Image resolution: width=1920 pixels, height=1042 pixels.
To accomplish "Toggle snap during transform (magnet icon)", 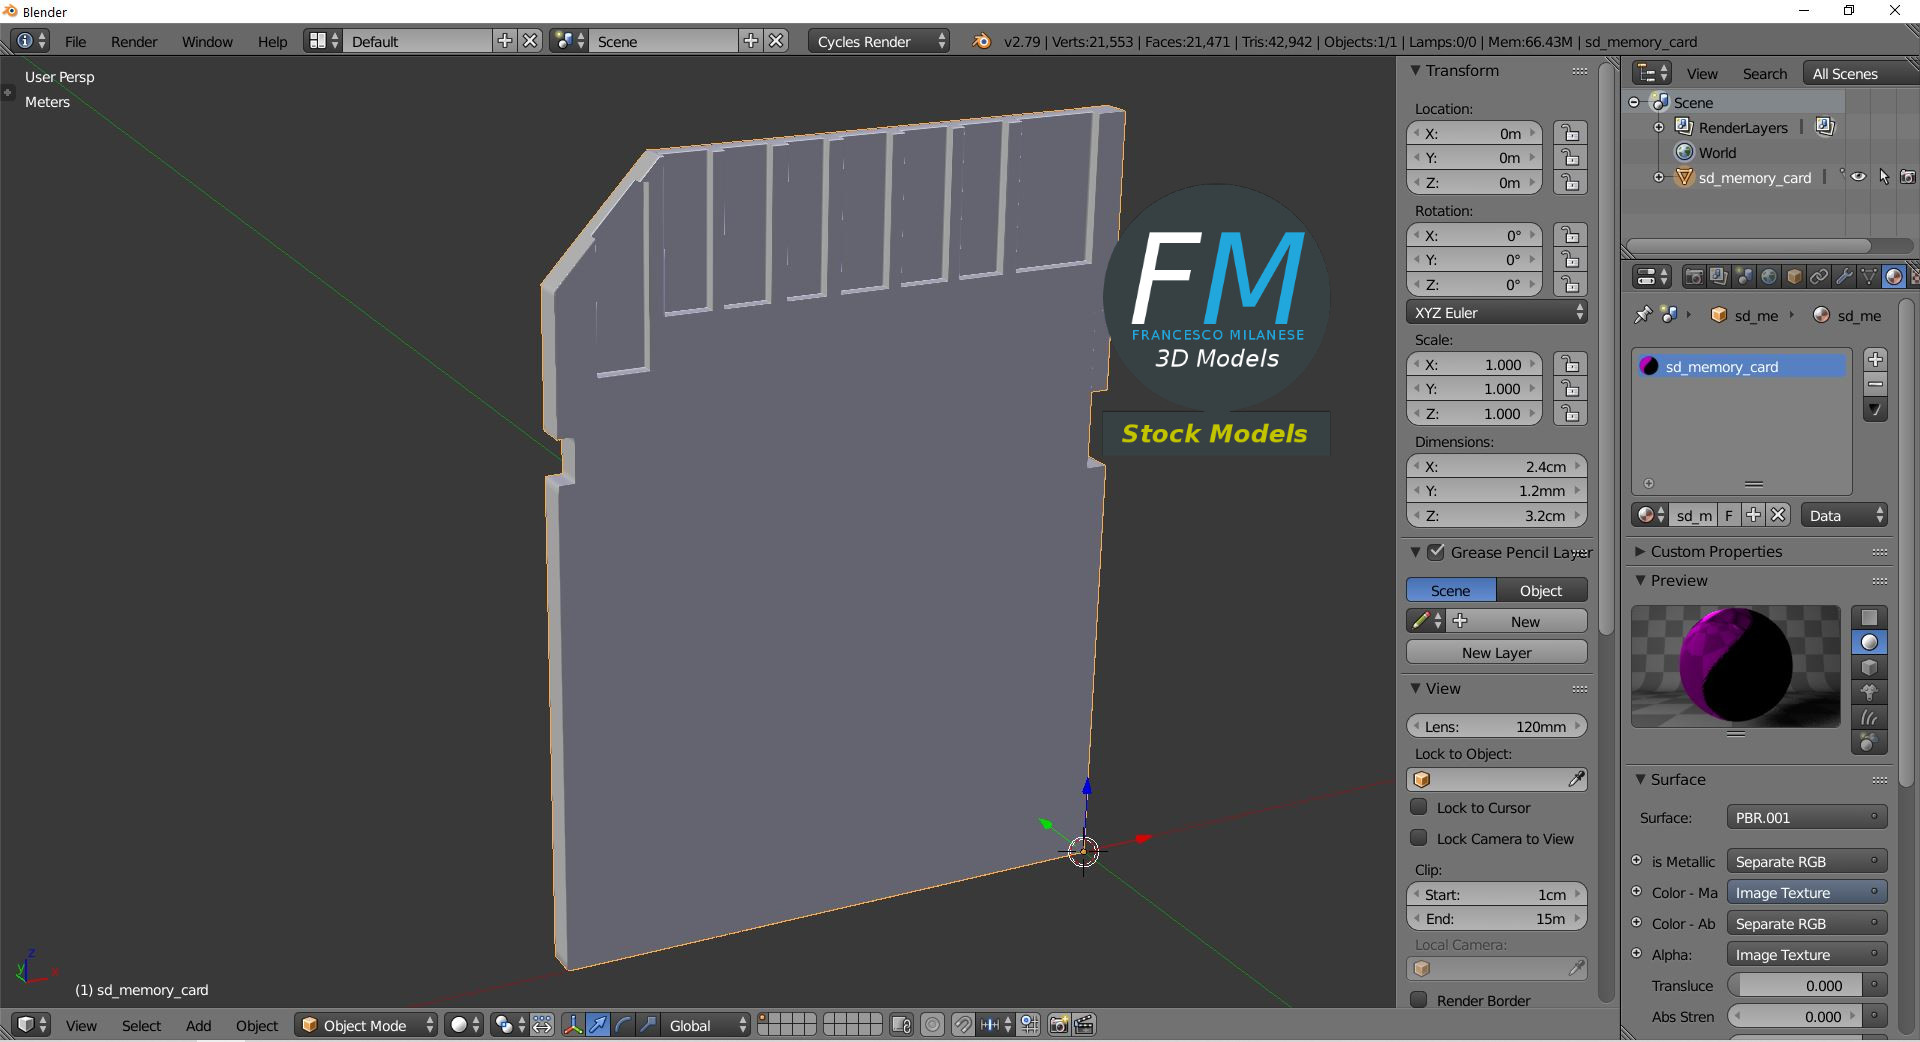I will tap(962, 1025).
